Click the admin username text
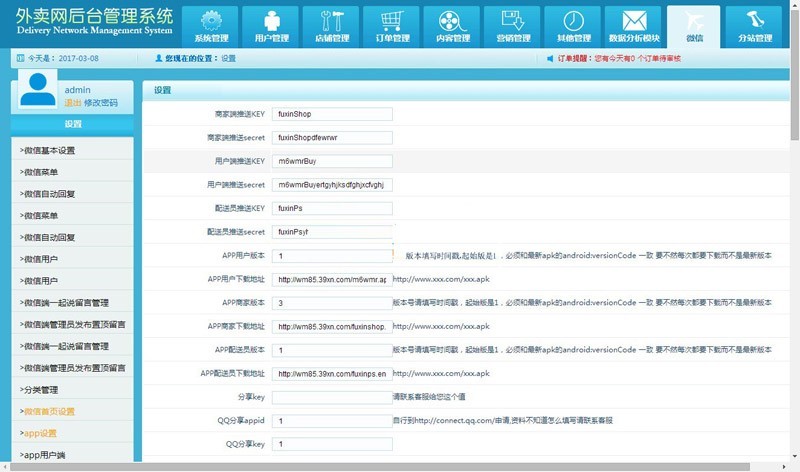This screenshot has width=800, height=472. [78, 90]
